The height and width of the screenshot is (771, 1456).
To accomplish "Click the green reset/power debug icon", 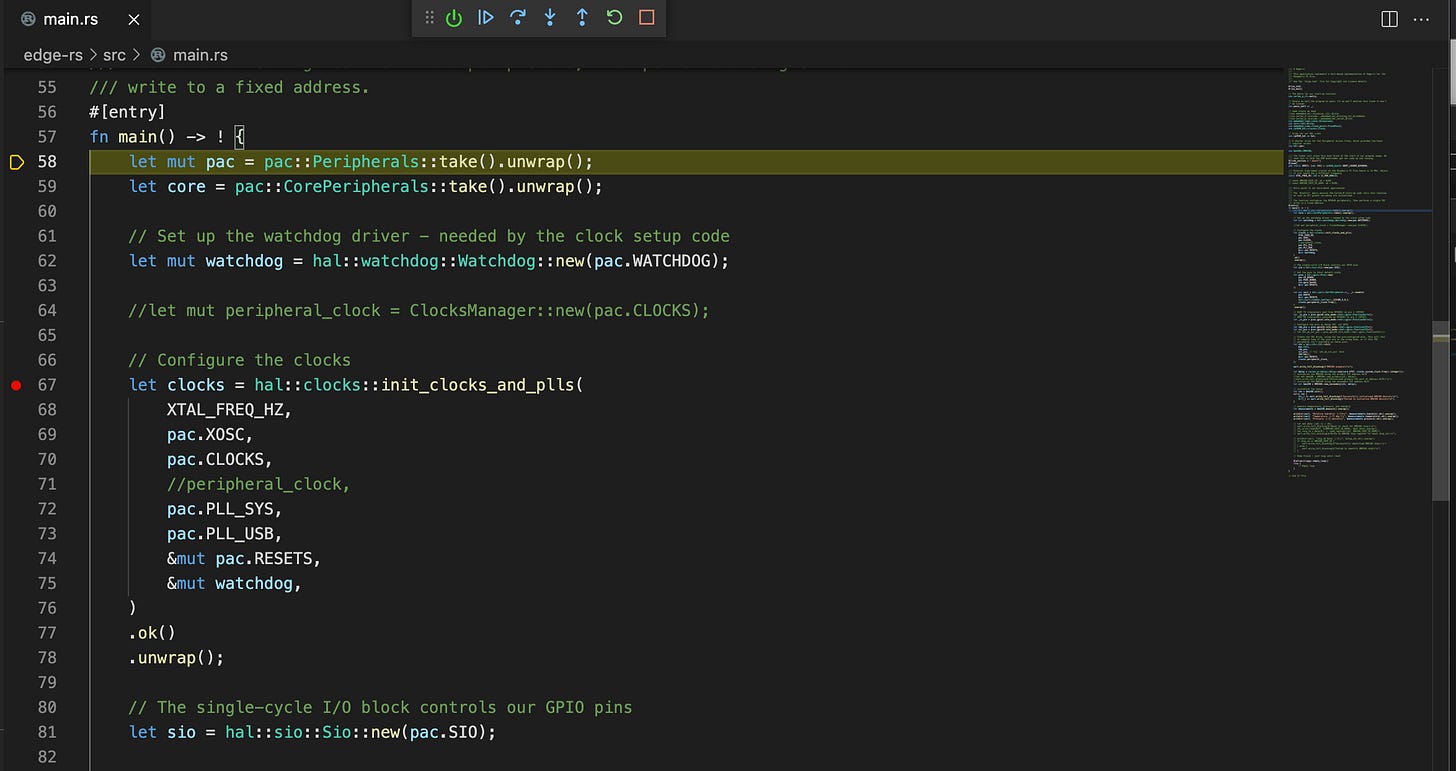I will [x=454, y=17].
